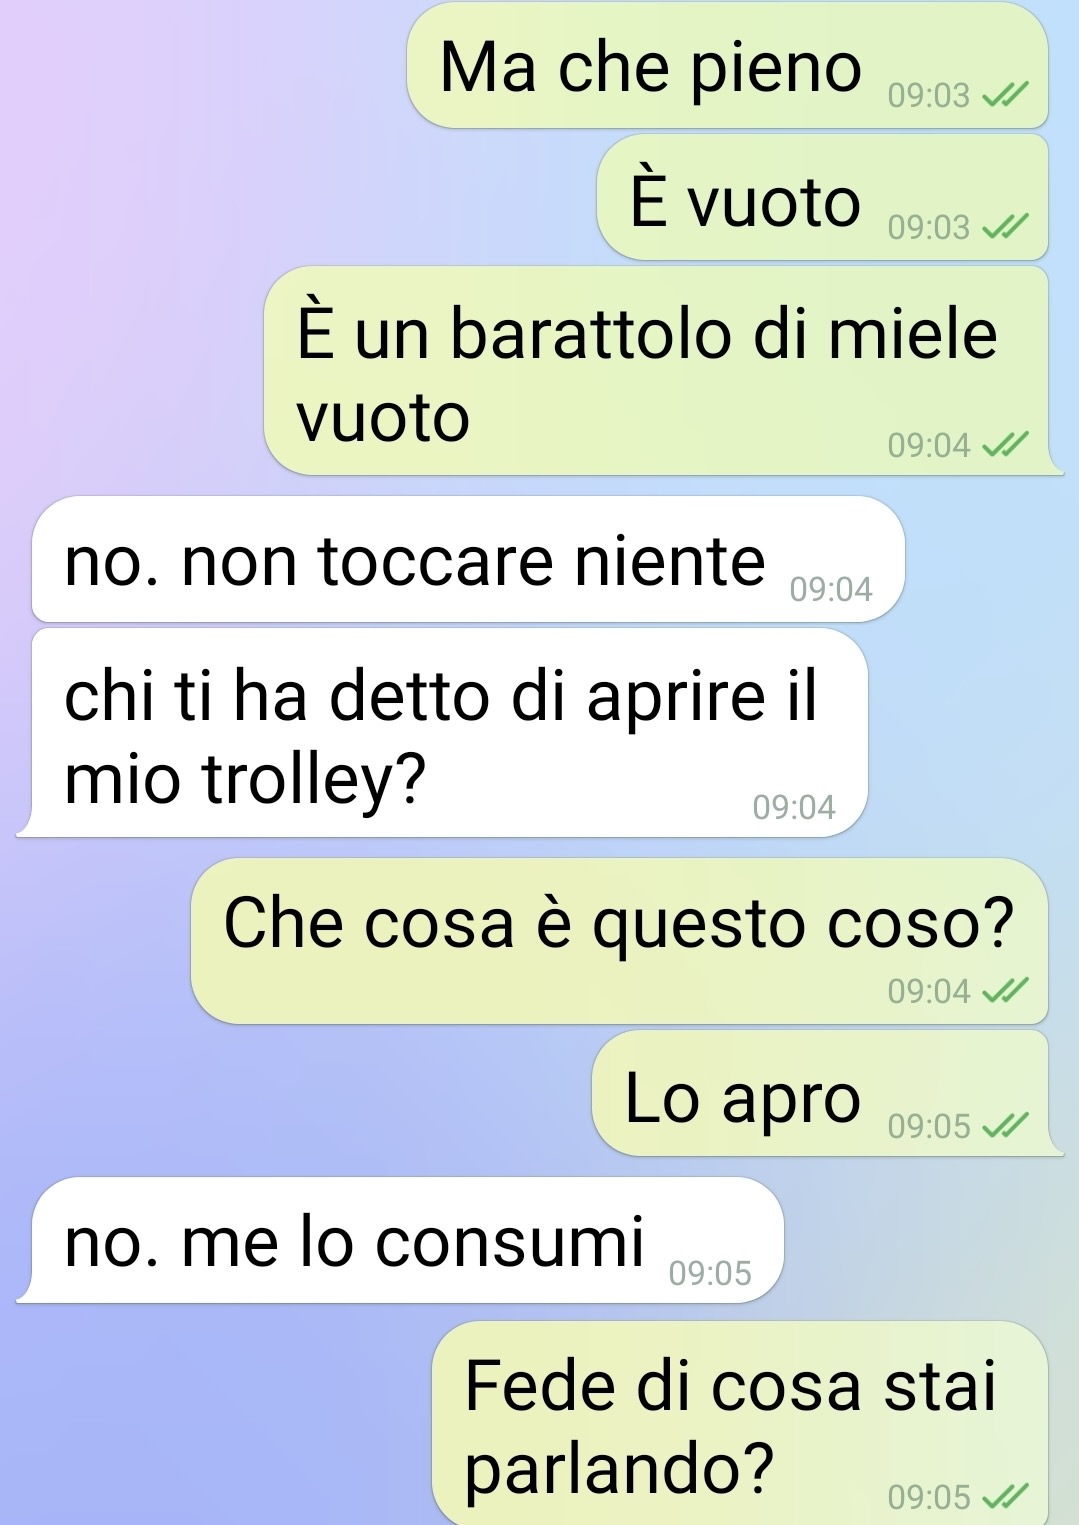Tap the 'Che cosa è questo coso?' bubble
This screenshot has height=1525, width=1079.
coord(619,941)
